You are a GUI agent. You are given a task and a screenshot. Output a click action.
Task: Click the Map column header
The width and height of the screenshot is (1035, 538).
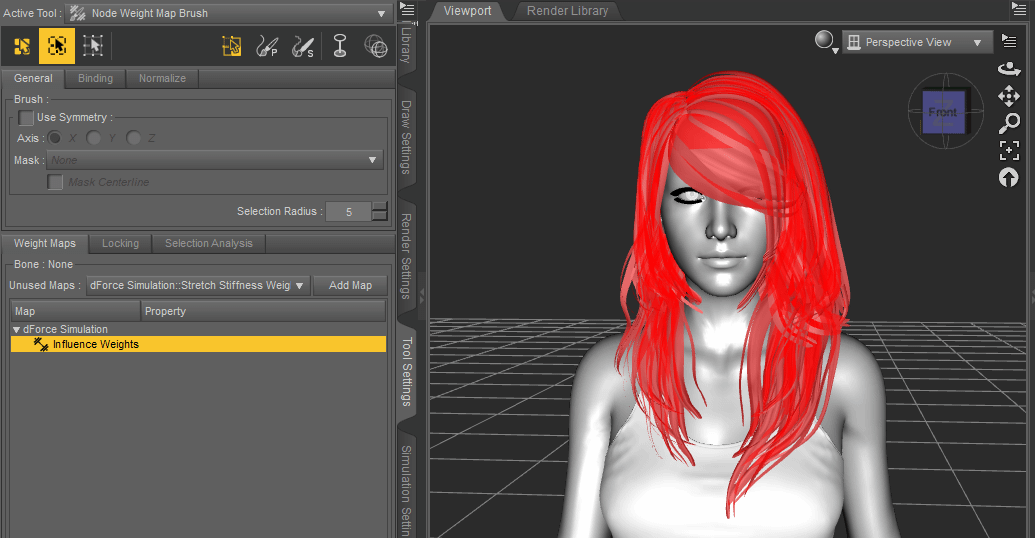pos(75,311)
